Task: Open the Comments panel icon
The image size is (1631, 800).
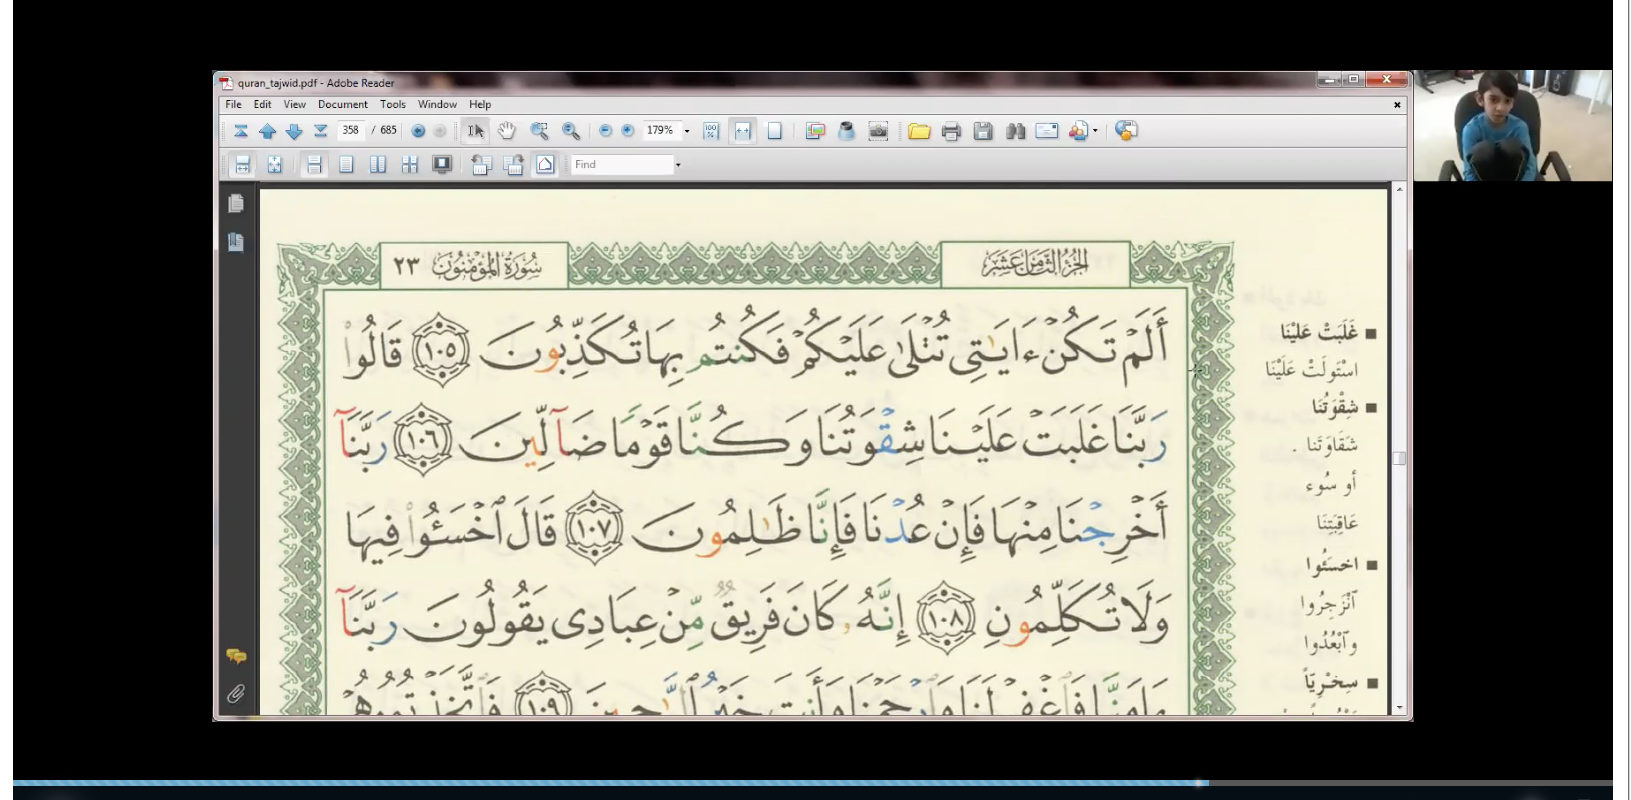Action: [236, 656]
